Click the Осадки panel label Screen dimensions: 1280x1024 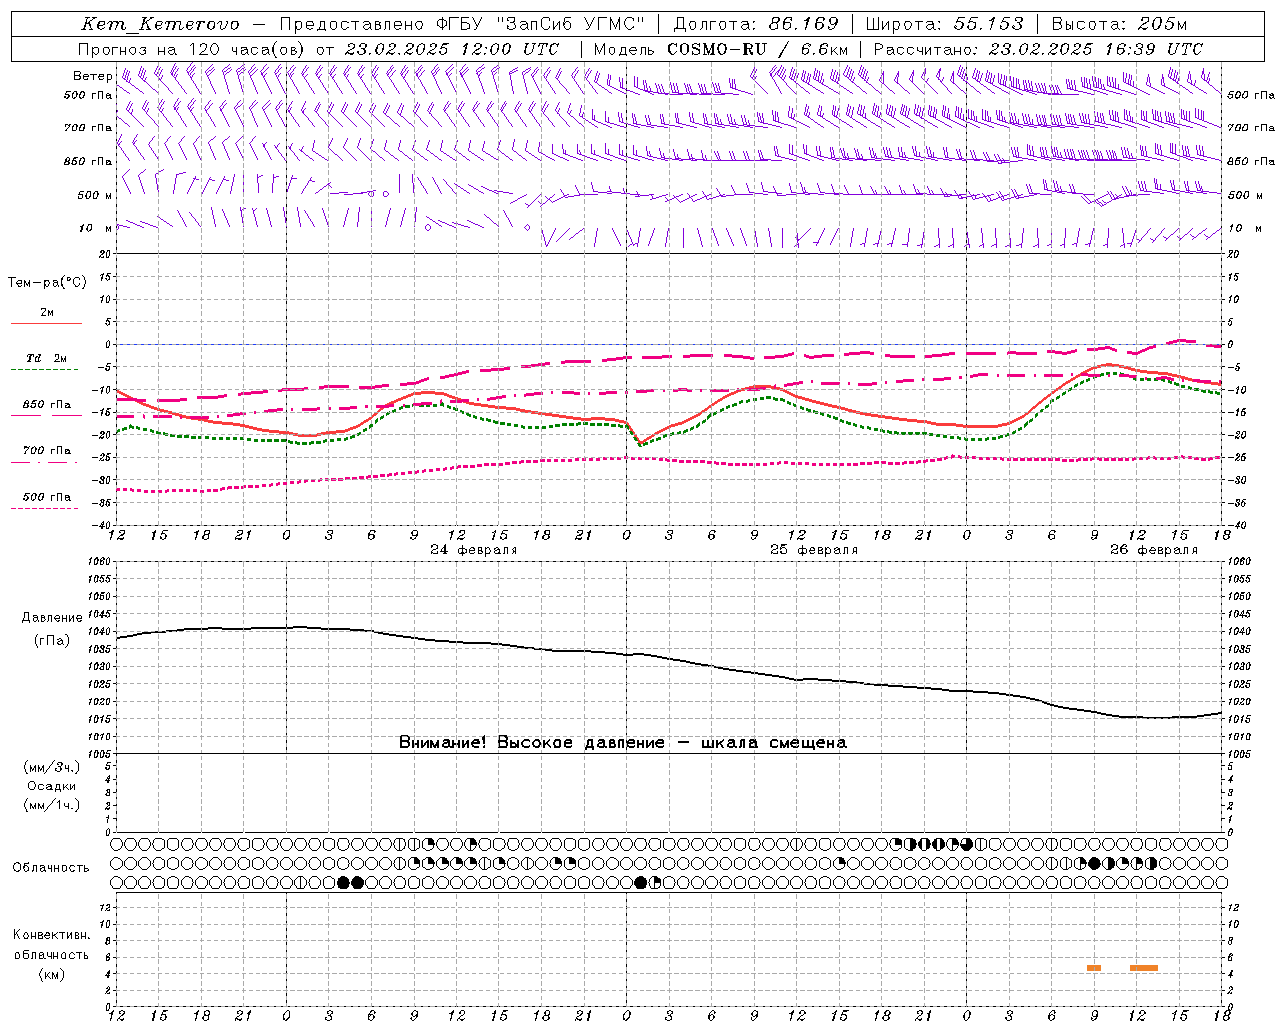(52, 786)
